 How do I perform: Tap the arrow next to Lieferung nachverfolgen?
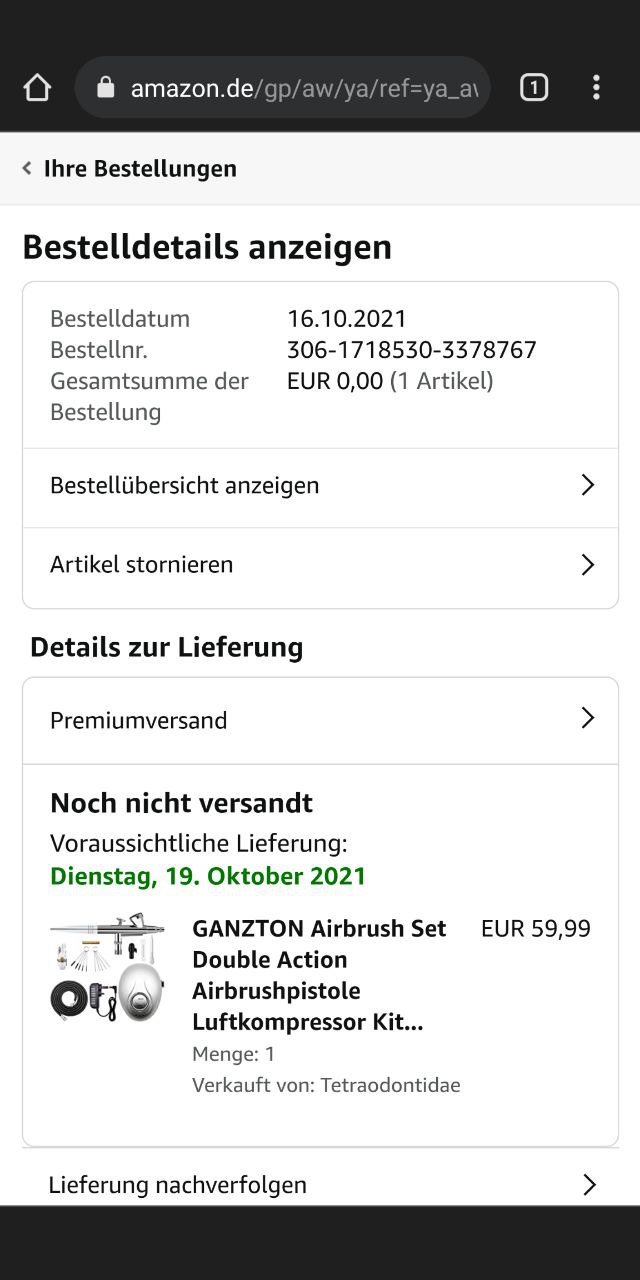tap(589, 1185)
